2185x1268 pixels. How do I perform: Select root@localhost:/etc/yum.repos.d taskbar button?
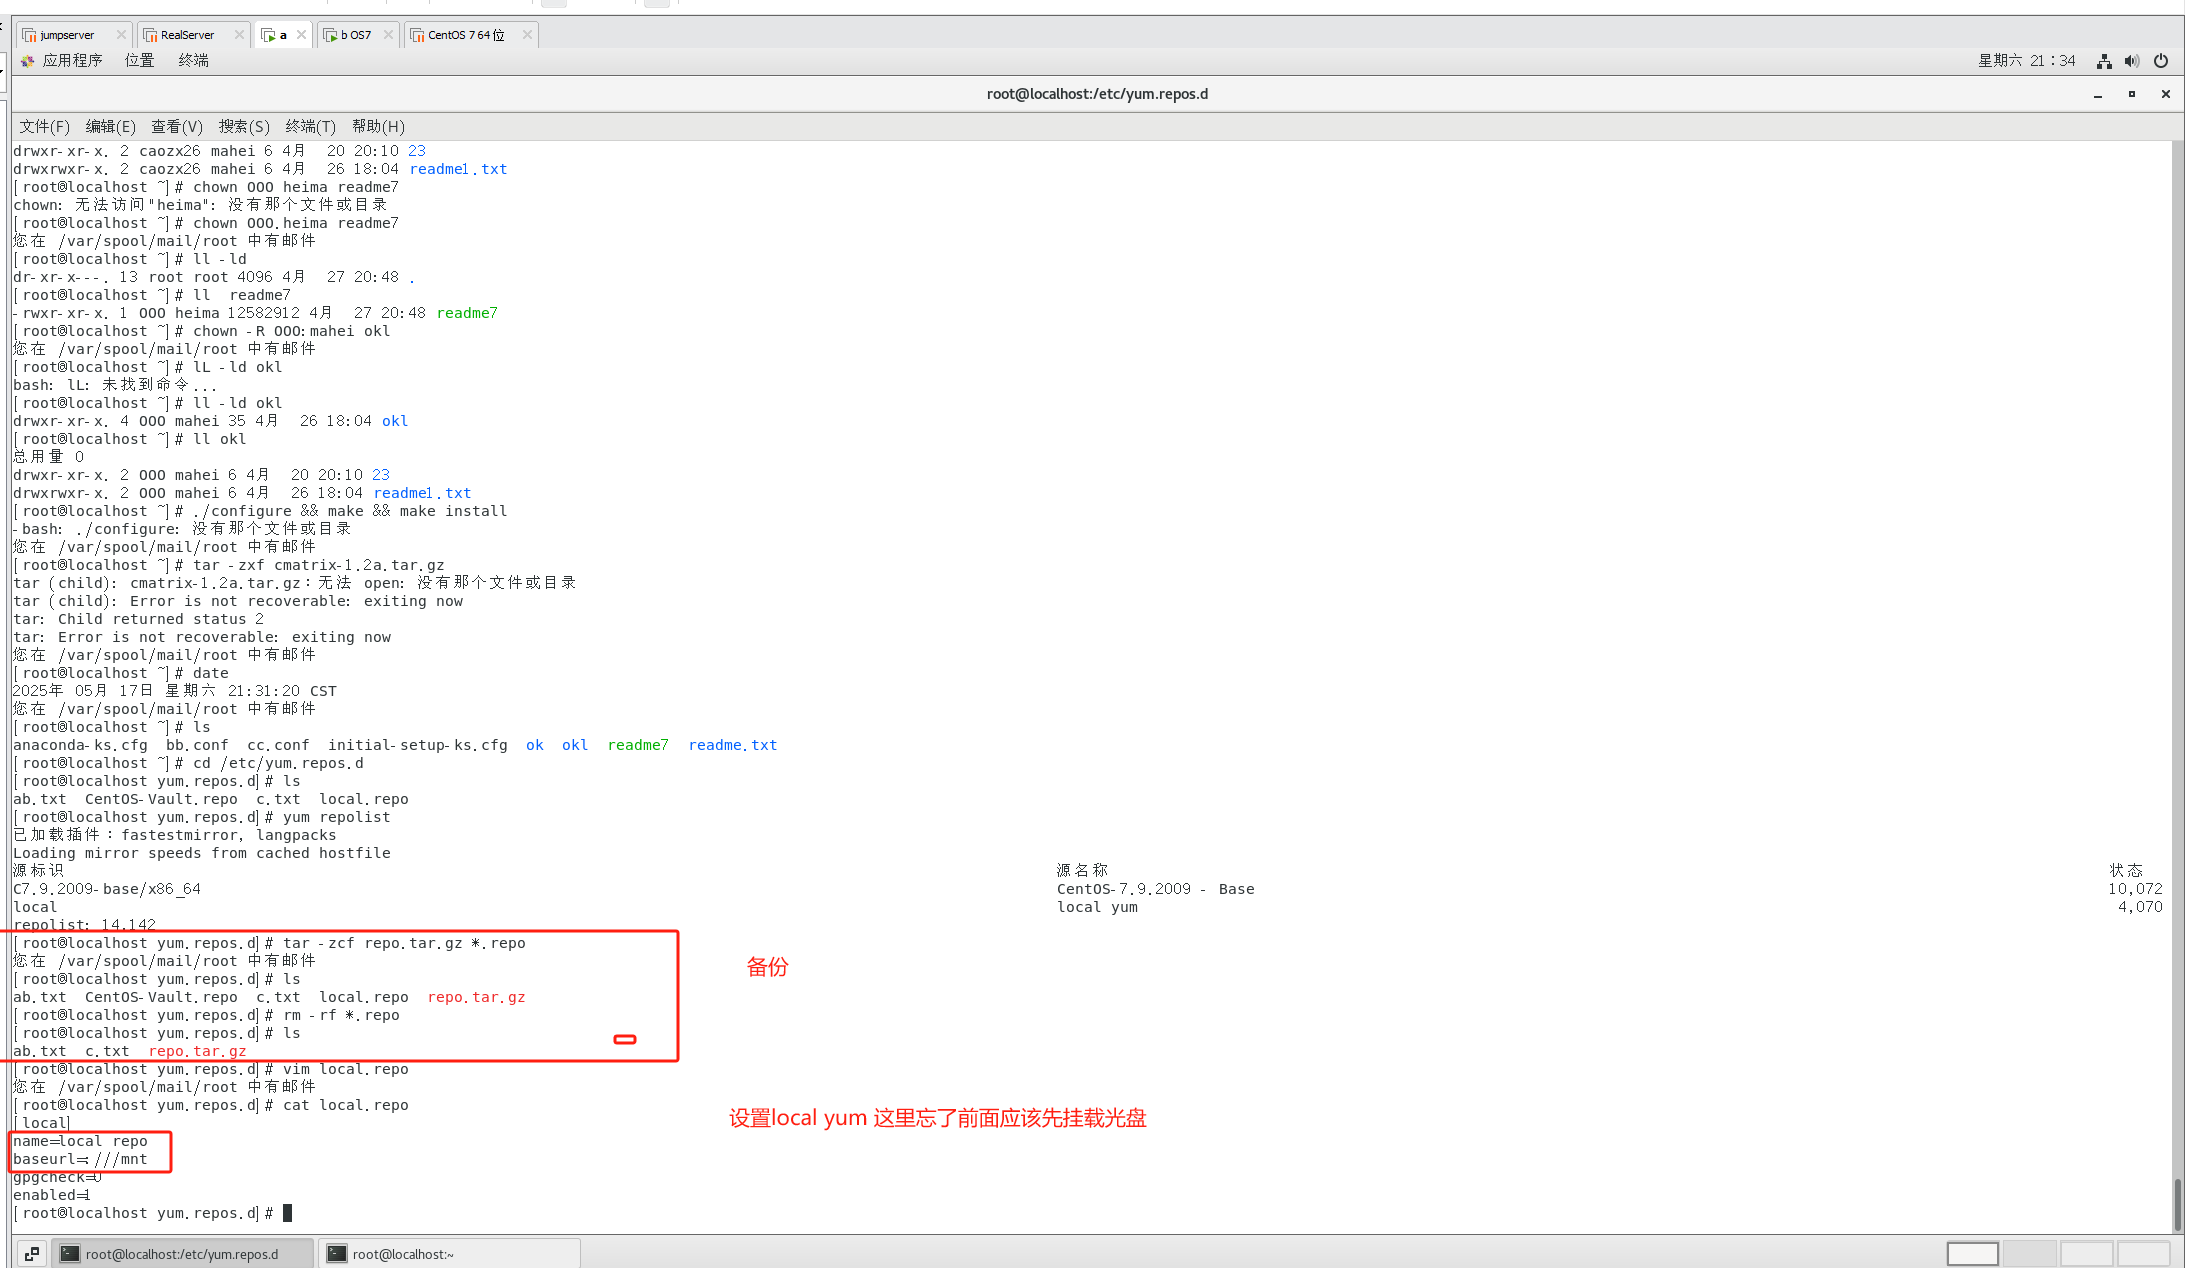pyautogui.click(x=181, y=1253)
